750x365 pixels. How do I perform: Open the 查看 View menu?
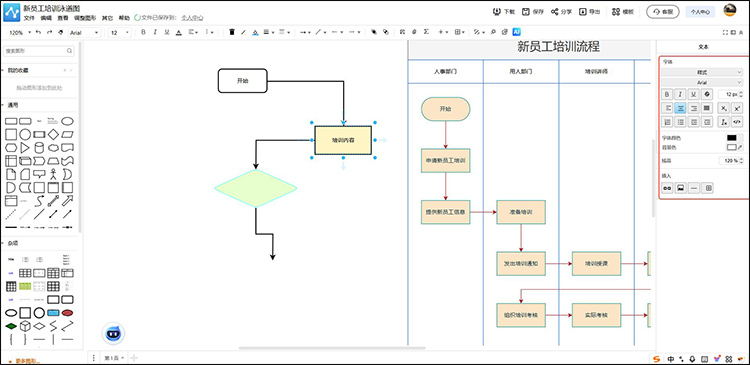tap(63, 18)
